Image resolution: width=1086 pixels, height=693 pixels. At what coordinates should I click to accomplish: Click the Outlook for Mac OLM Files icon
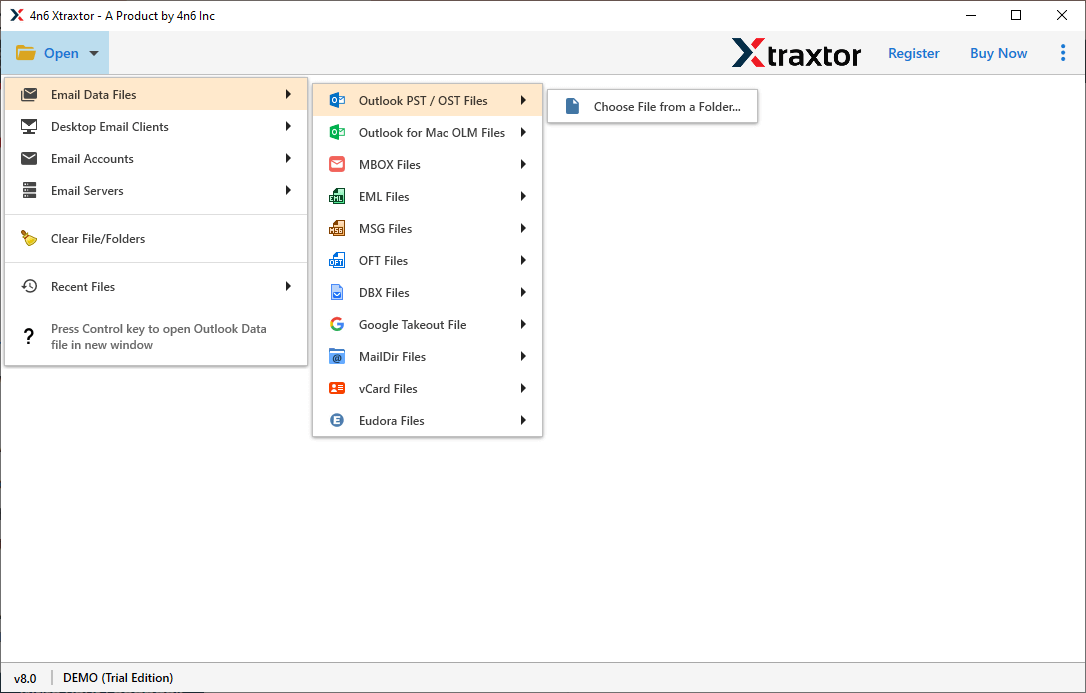(338, 132)
